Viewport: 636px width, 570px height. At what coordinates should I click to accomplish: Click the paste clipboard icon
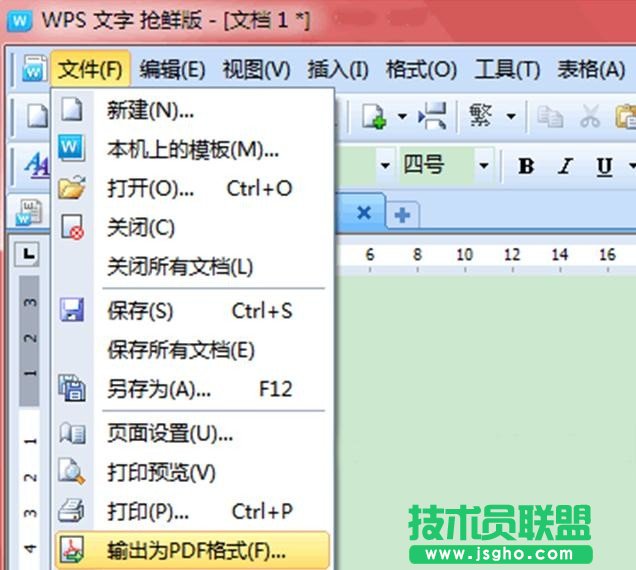(x=626, y=116)
